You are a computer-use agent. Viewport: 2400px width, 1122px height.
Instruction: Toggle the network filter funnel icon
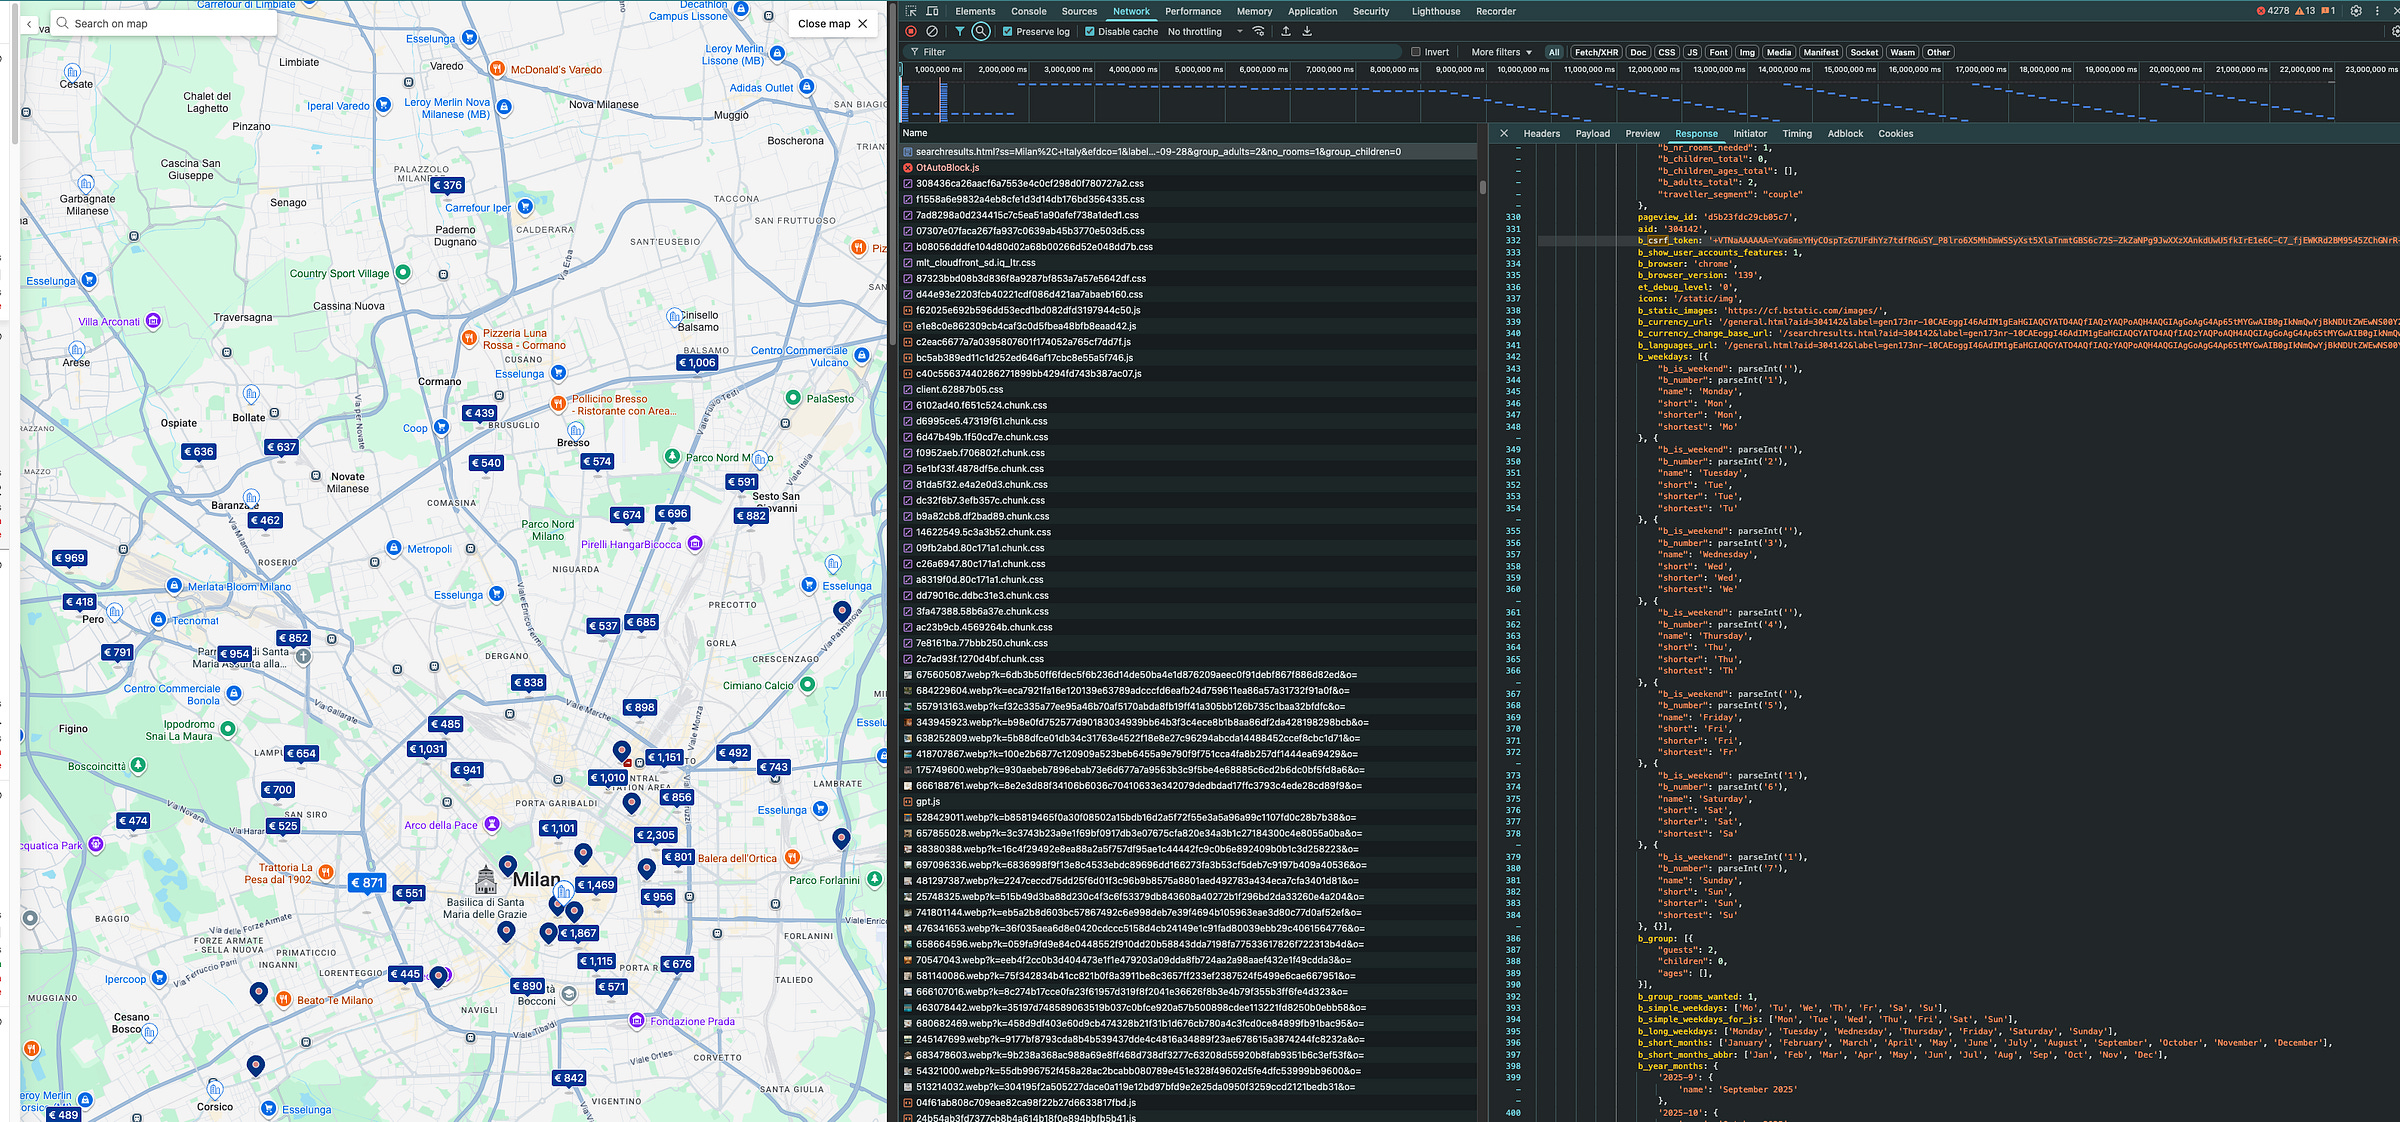tap(960, 32)
